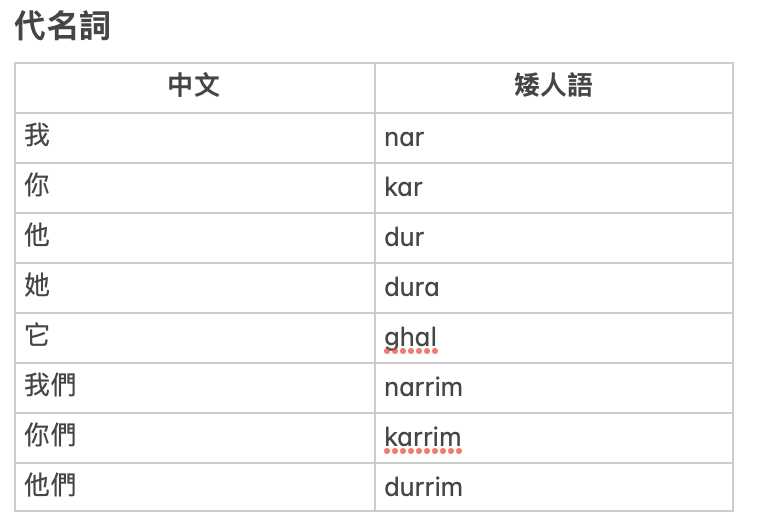Viewport: 764px width, 521px height.
Task: Click the cell containing nar
Action: (x=554, y=138)
